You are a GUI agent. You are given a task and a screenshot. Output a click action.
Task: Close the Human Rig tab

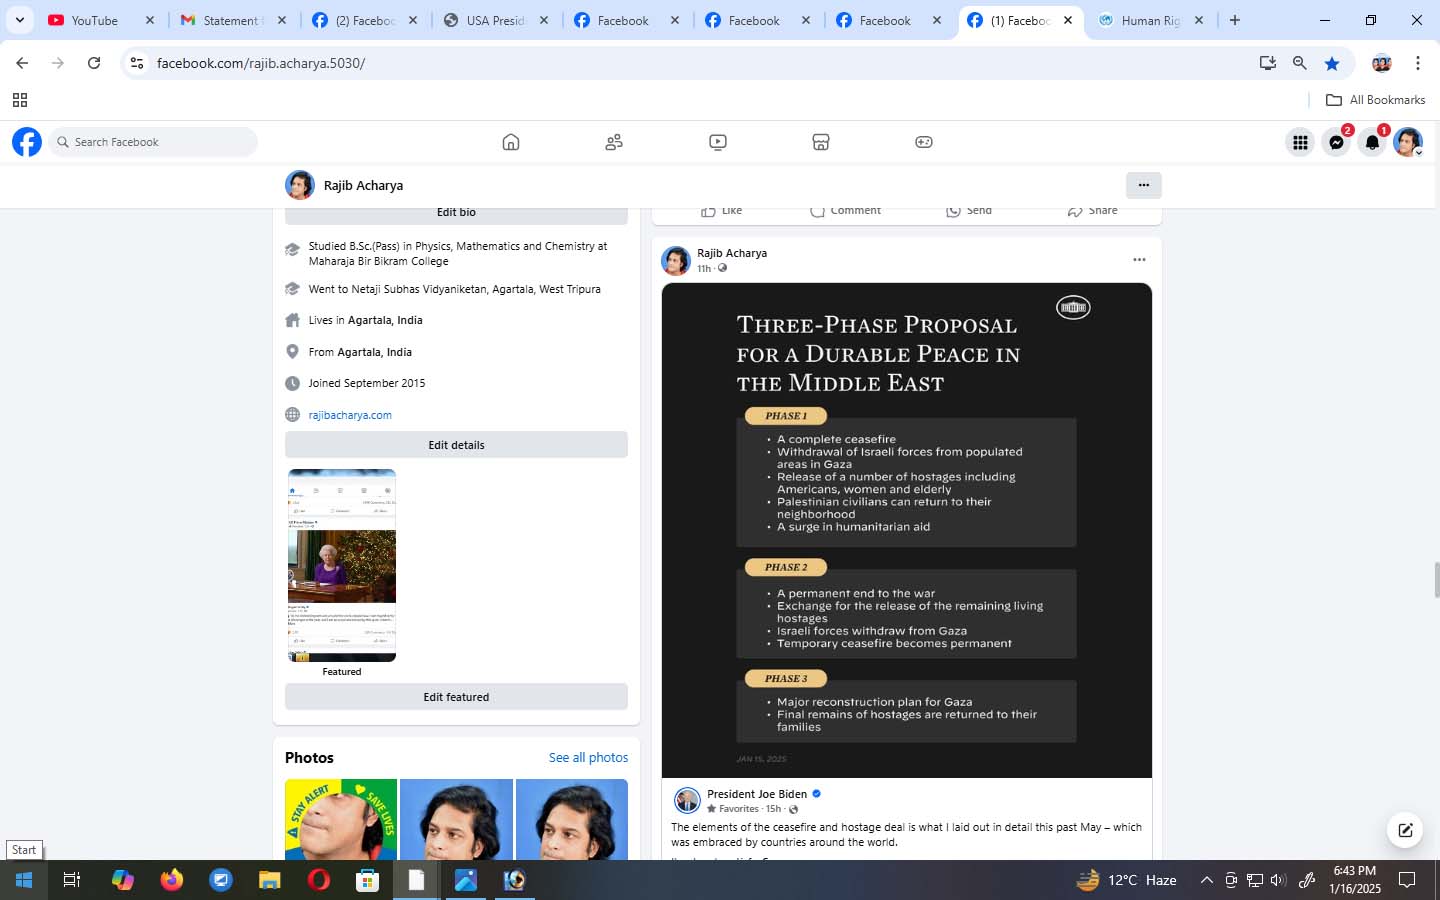pyautogui.click(x=1199, y=20)
